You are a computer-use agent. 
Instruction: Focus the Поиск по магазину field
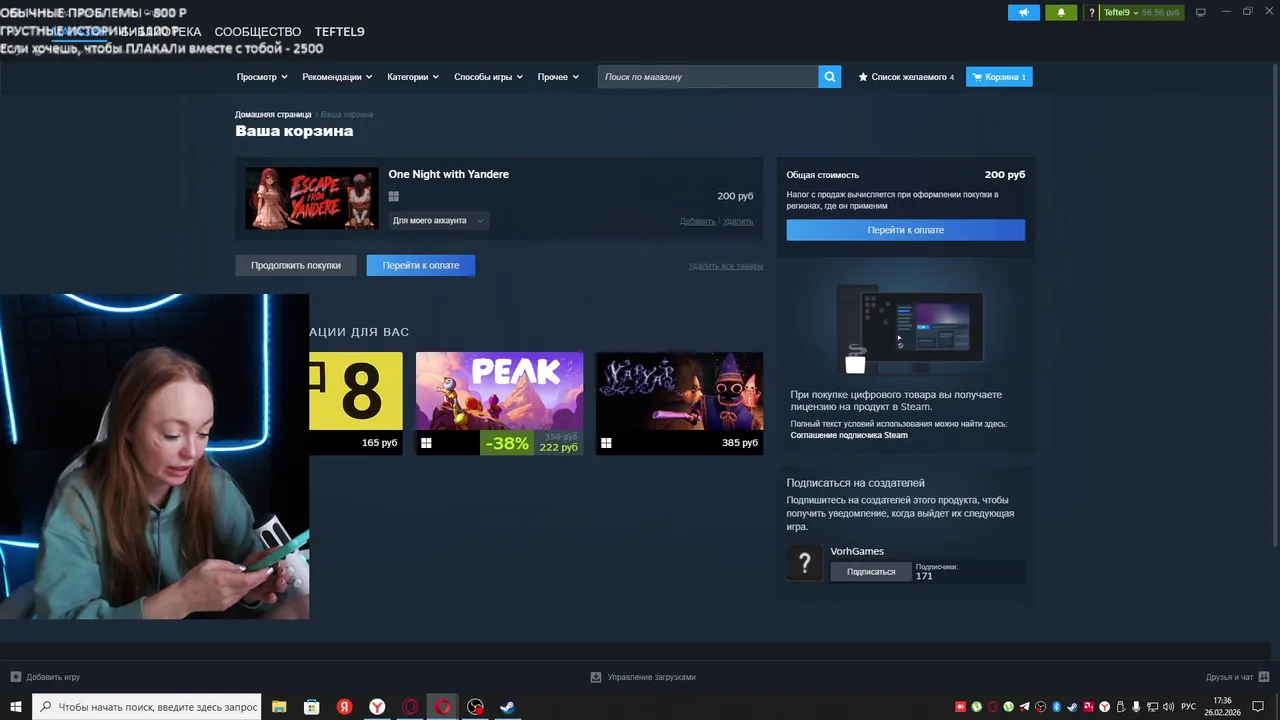(x=708, y=77)
